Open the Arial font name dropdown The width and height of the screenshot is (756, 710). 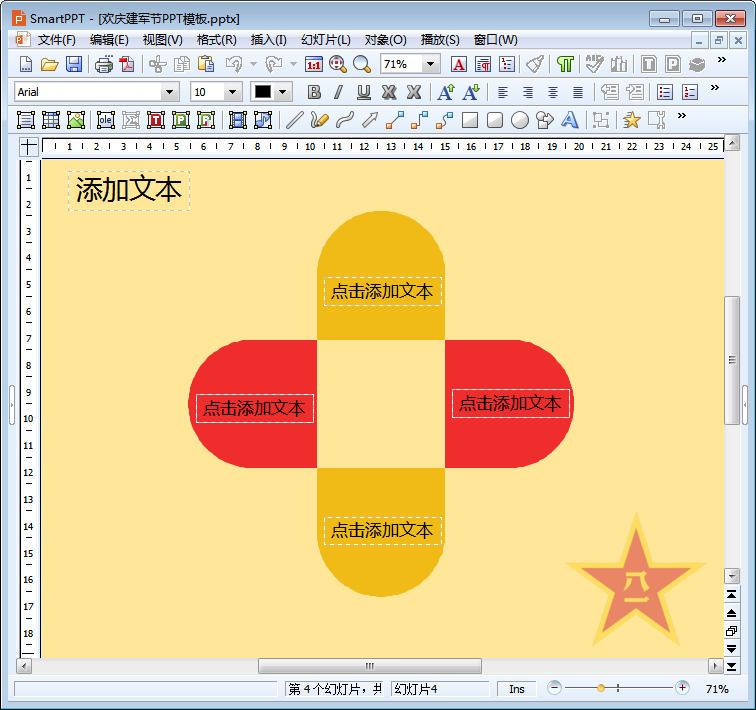point(169,92)
